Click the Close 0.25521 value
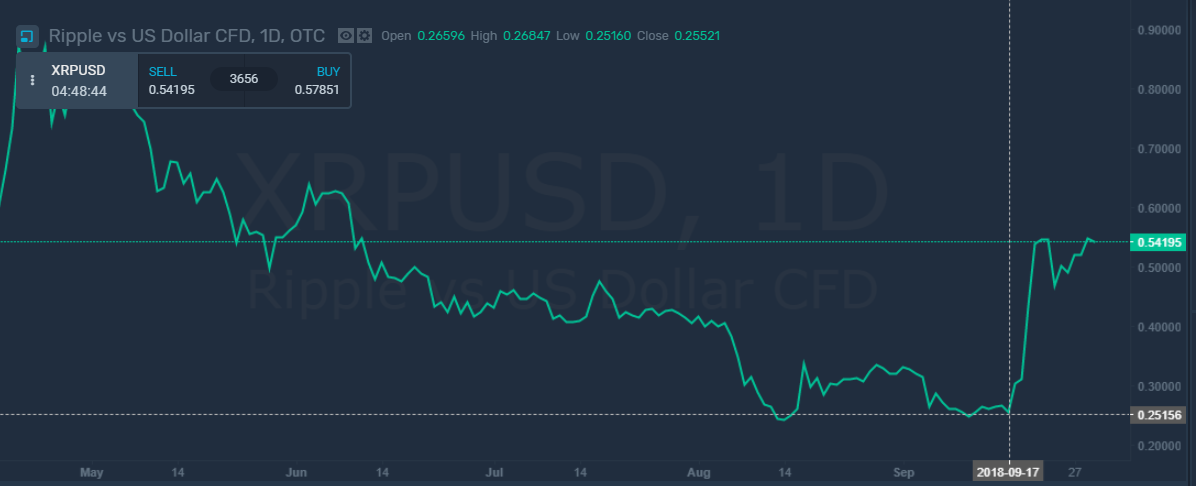The image size is (1196, 486). (x=697, y=36)
